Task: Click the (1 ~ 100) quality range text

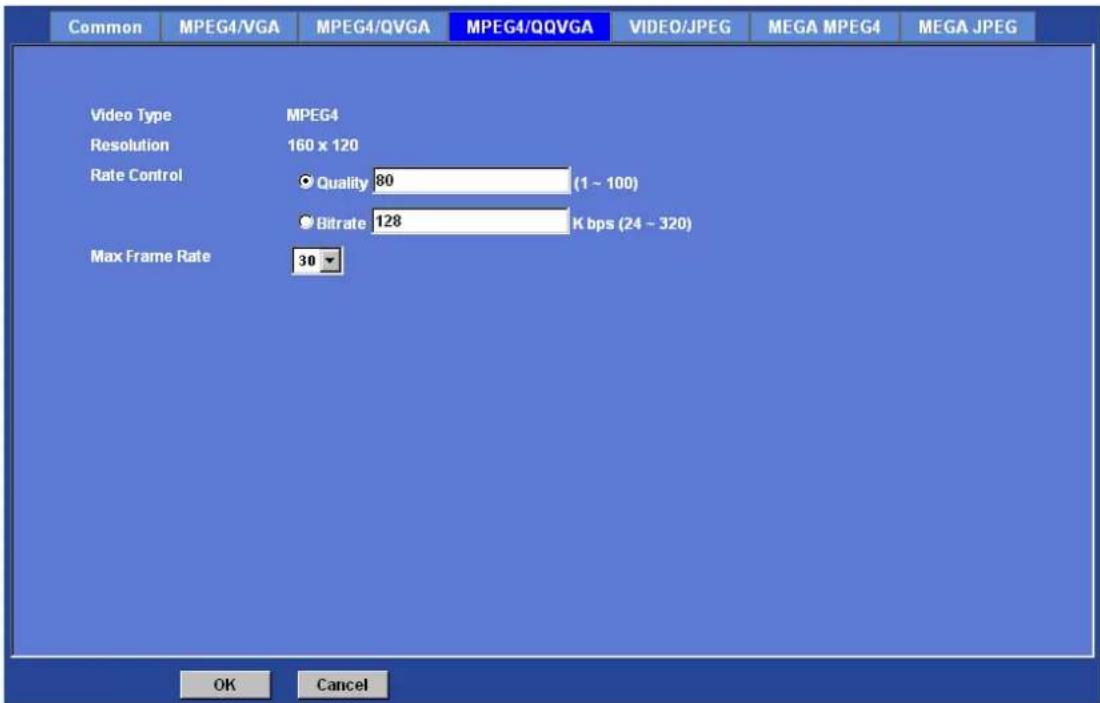Action: 606,183
